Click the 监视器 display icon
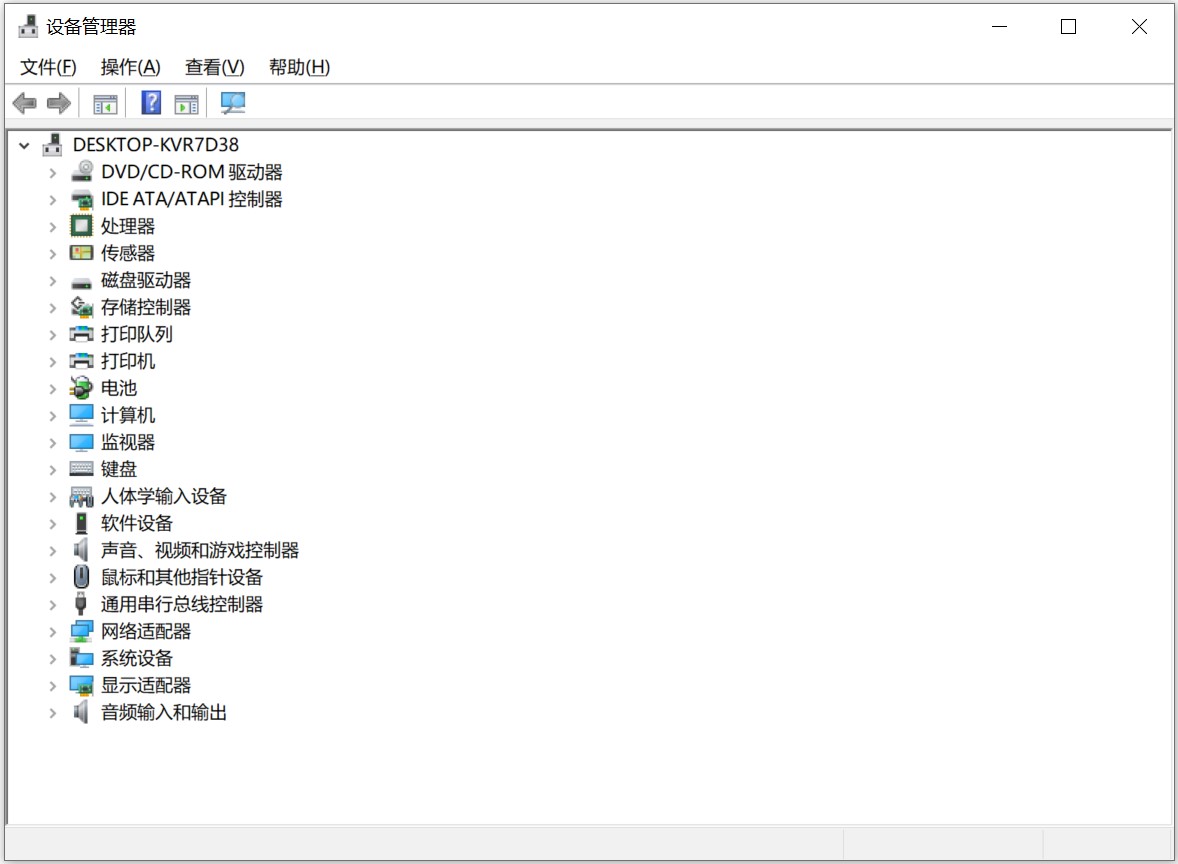 [x=81, y=443]
